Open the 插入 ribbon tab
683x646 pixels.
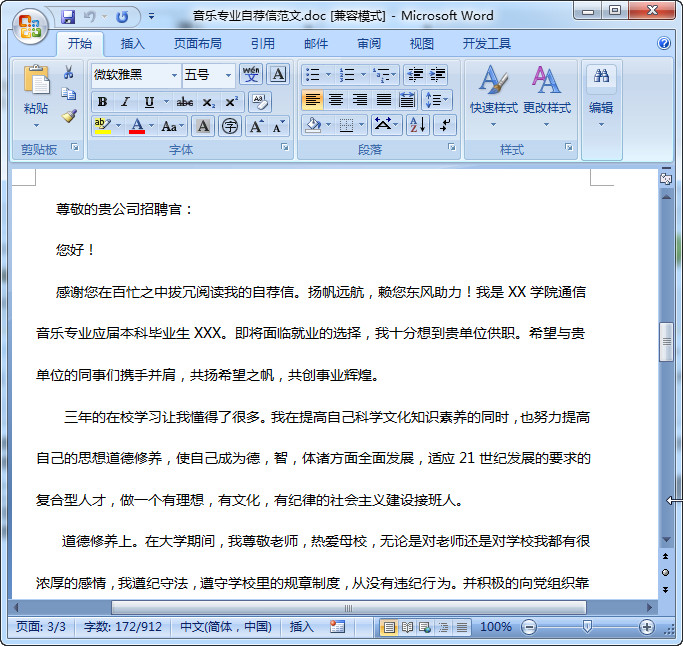(x=132, y=44)
